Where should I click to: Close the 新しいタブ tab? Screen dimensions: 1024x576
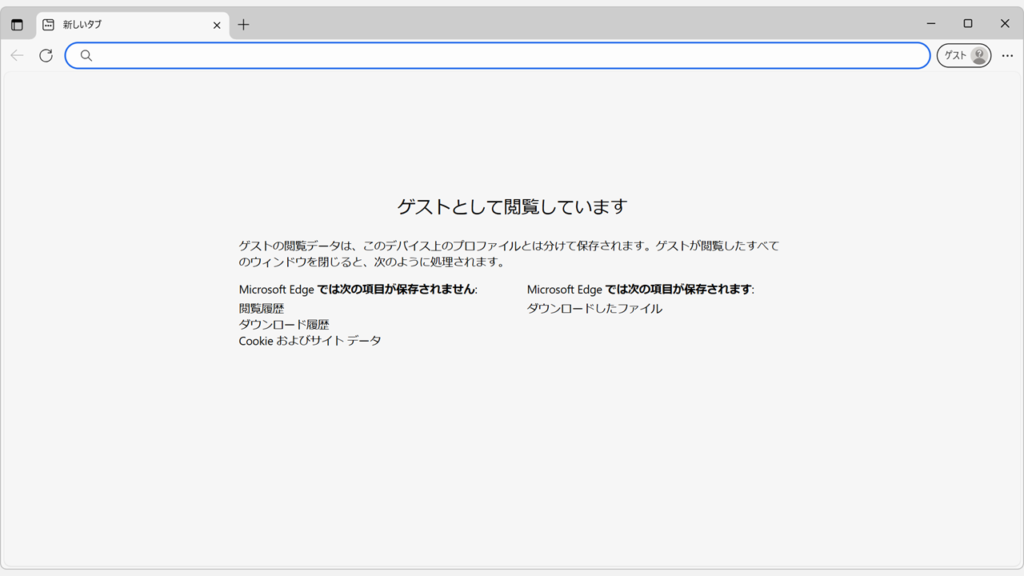tap(216, 23)
